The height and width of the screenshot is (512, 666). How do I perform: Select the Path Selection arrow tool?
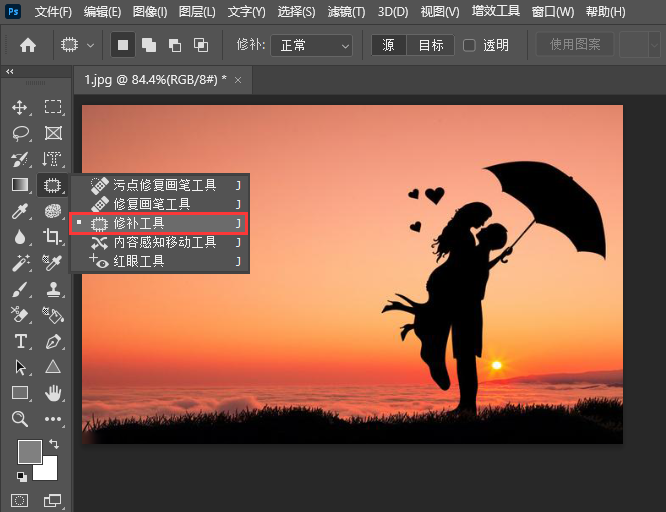[x=20, y=368]
